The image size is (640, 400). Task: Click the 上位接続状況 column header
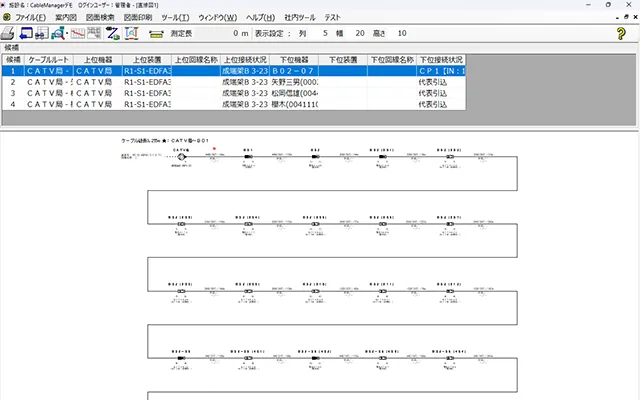(x=244, y=60)
